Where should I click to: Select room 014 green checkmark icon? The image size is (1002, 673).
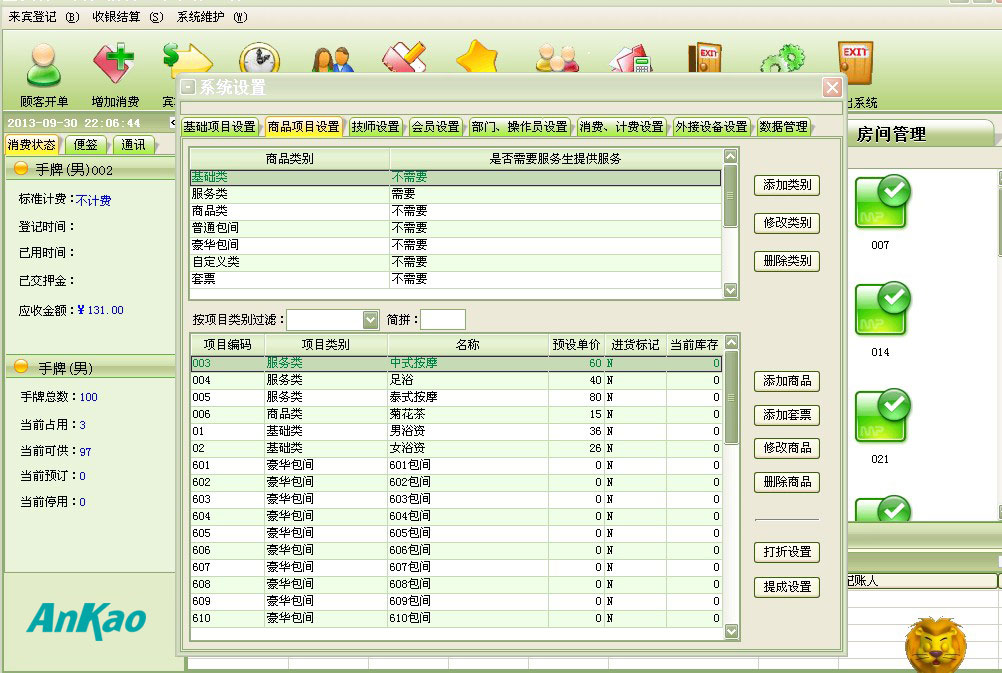(x=881, y=310)
